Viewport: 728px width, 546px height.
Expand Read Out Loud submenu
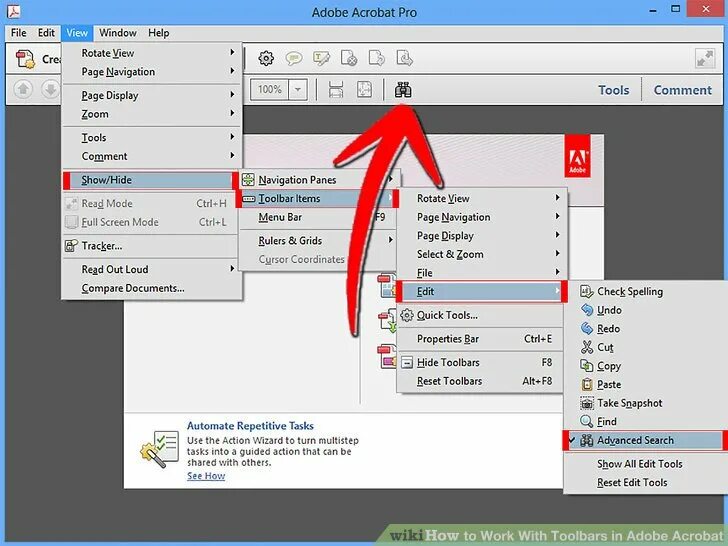151,269
